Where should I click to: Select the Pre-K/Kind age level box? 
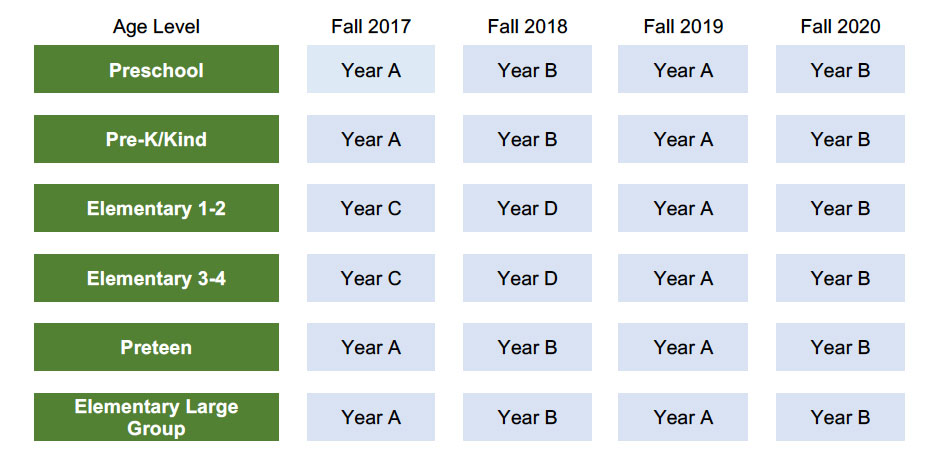[156, 139]
